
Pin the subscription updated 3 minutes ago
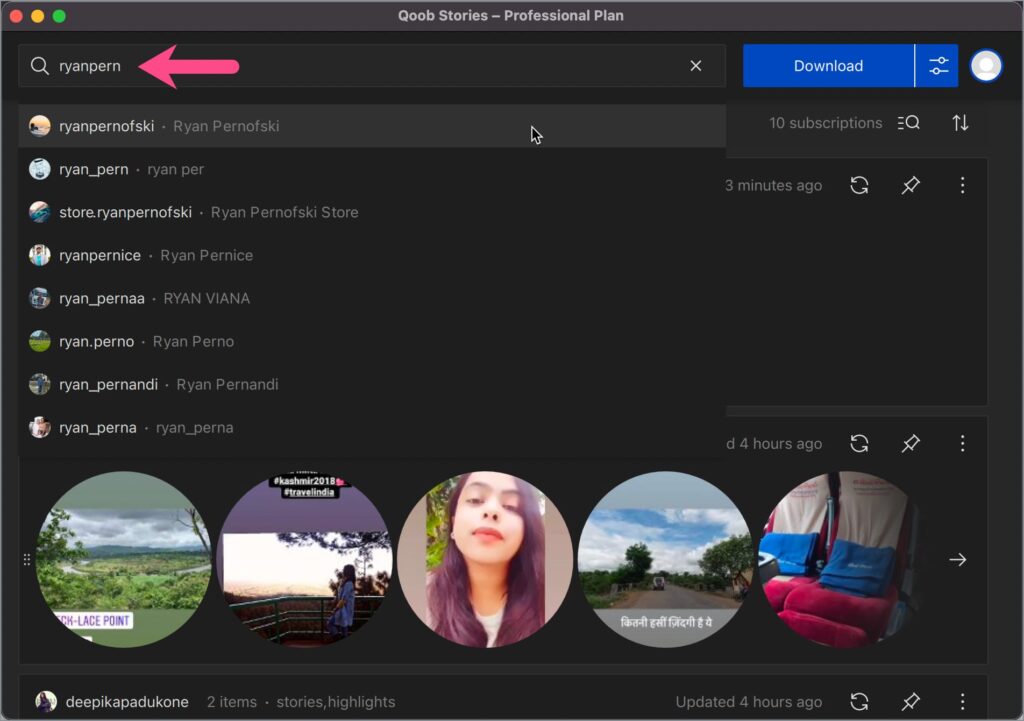coord(910,185)
